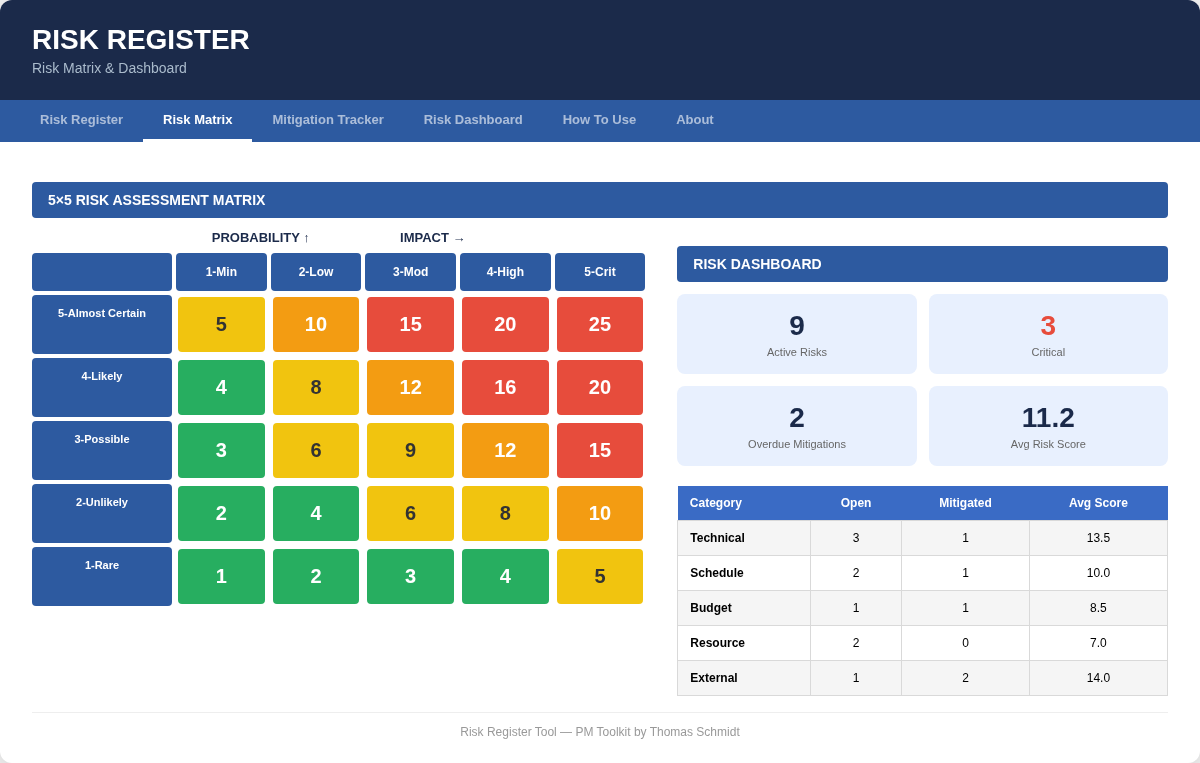Select the green cell with score 1

click(221, 576)
